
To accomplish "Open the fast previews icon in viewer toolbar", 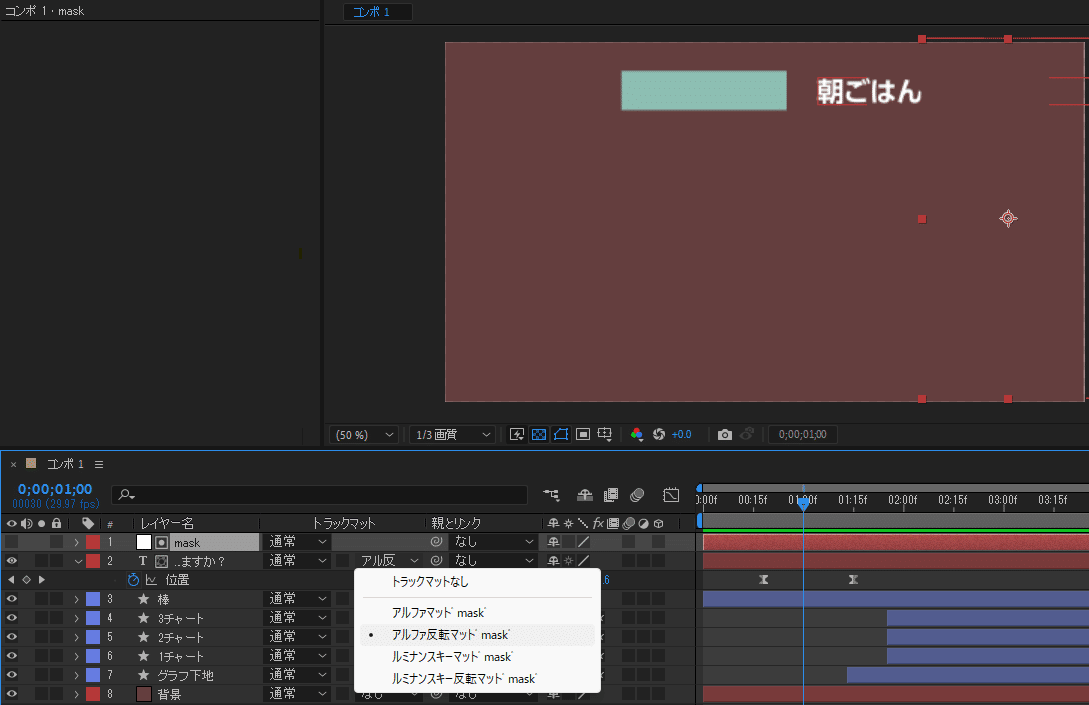I will click(517, 434).
